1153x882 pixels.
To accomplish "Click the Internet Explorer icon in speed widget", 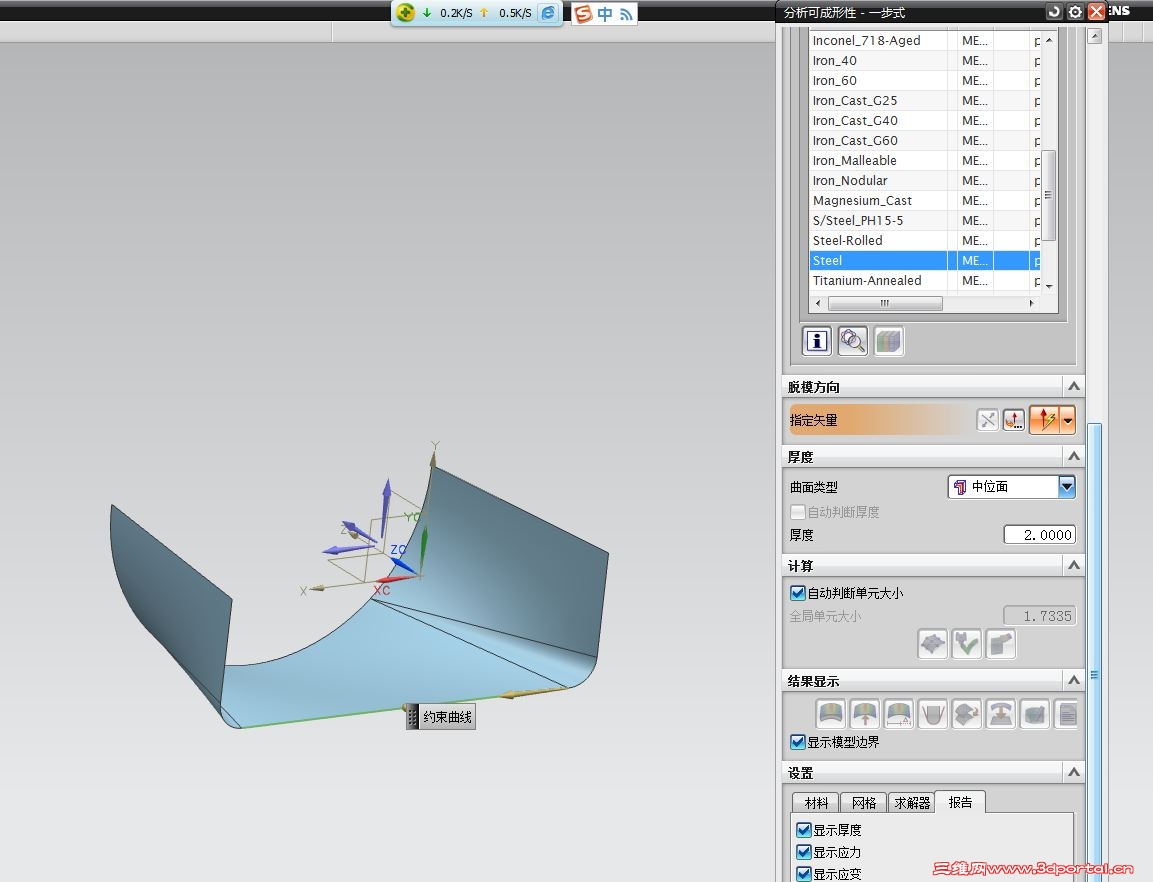I will click(549, 13).
